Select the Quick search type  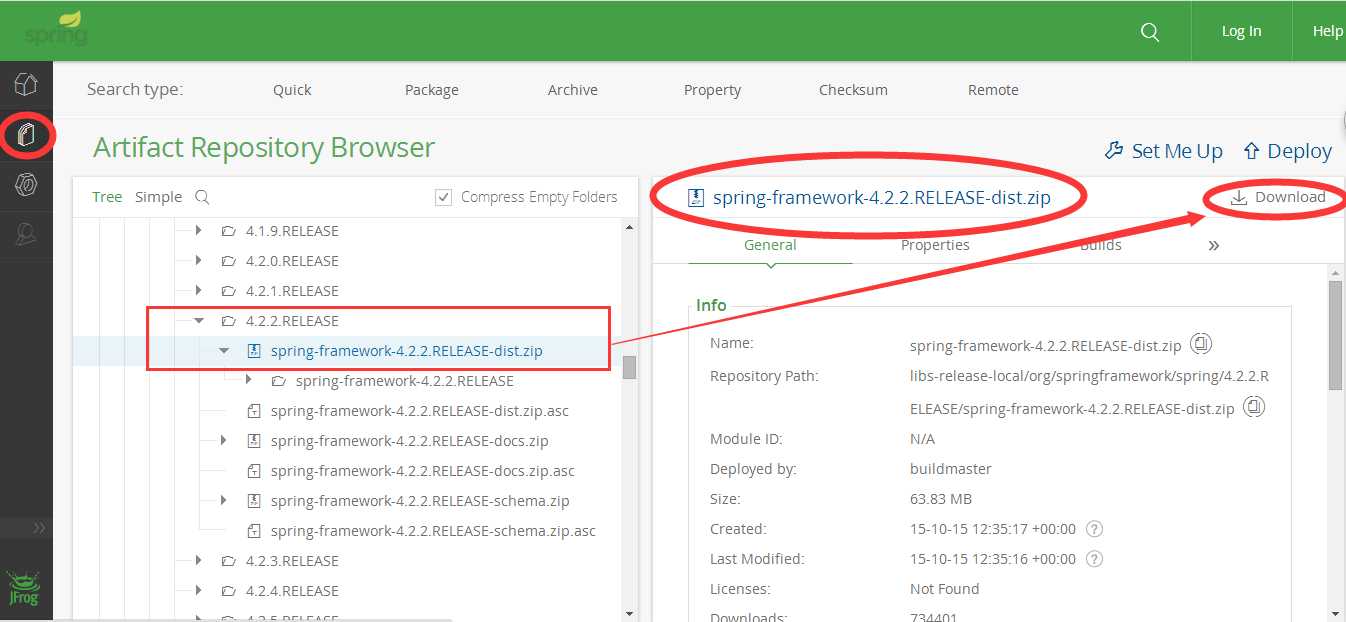click(x=292, y=90)
